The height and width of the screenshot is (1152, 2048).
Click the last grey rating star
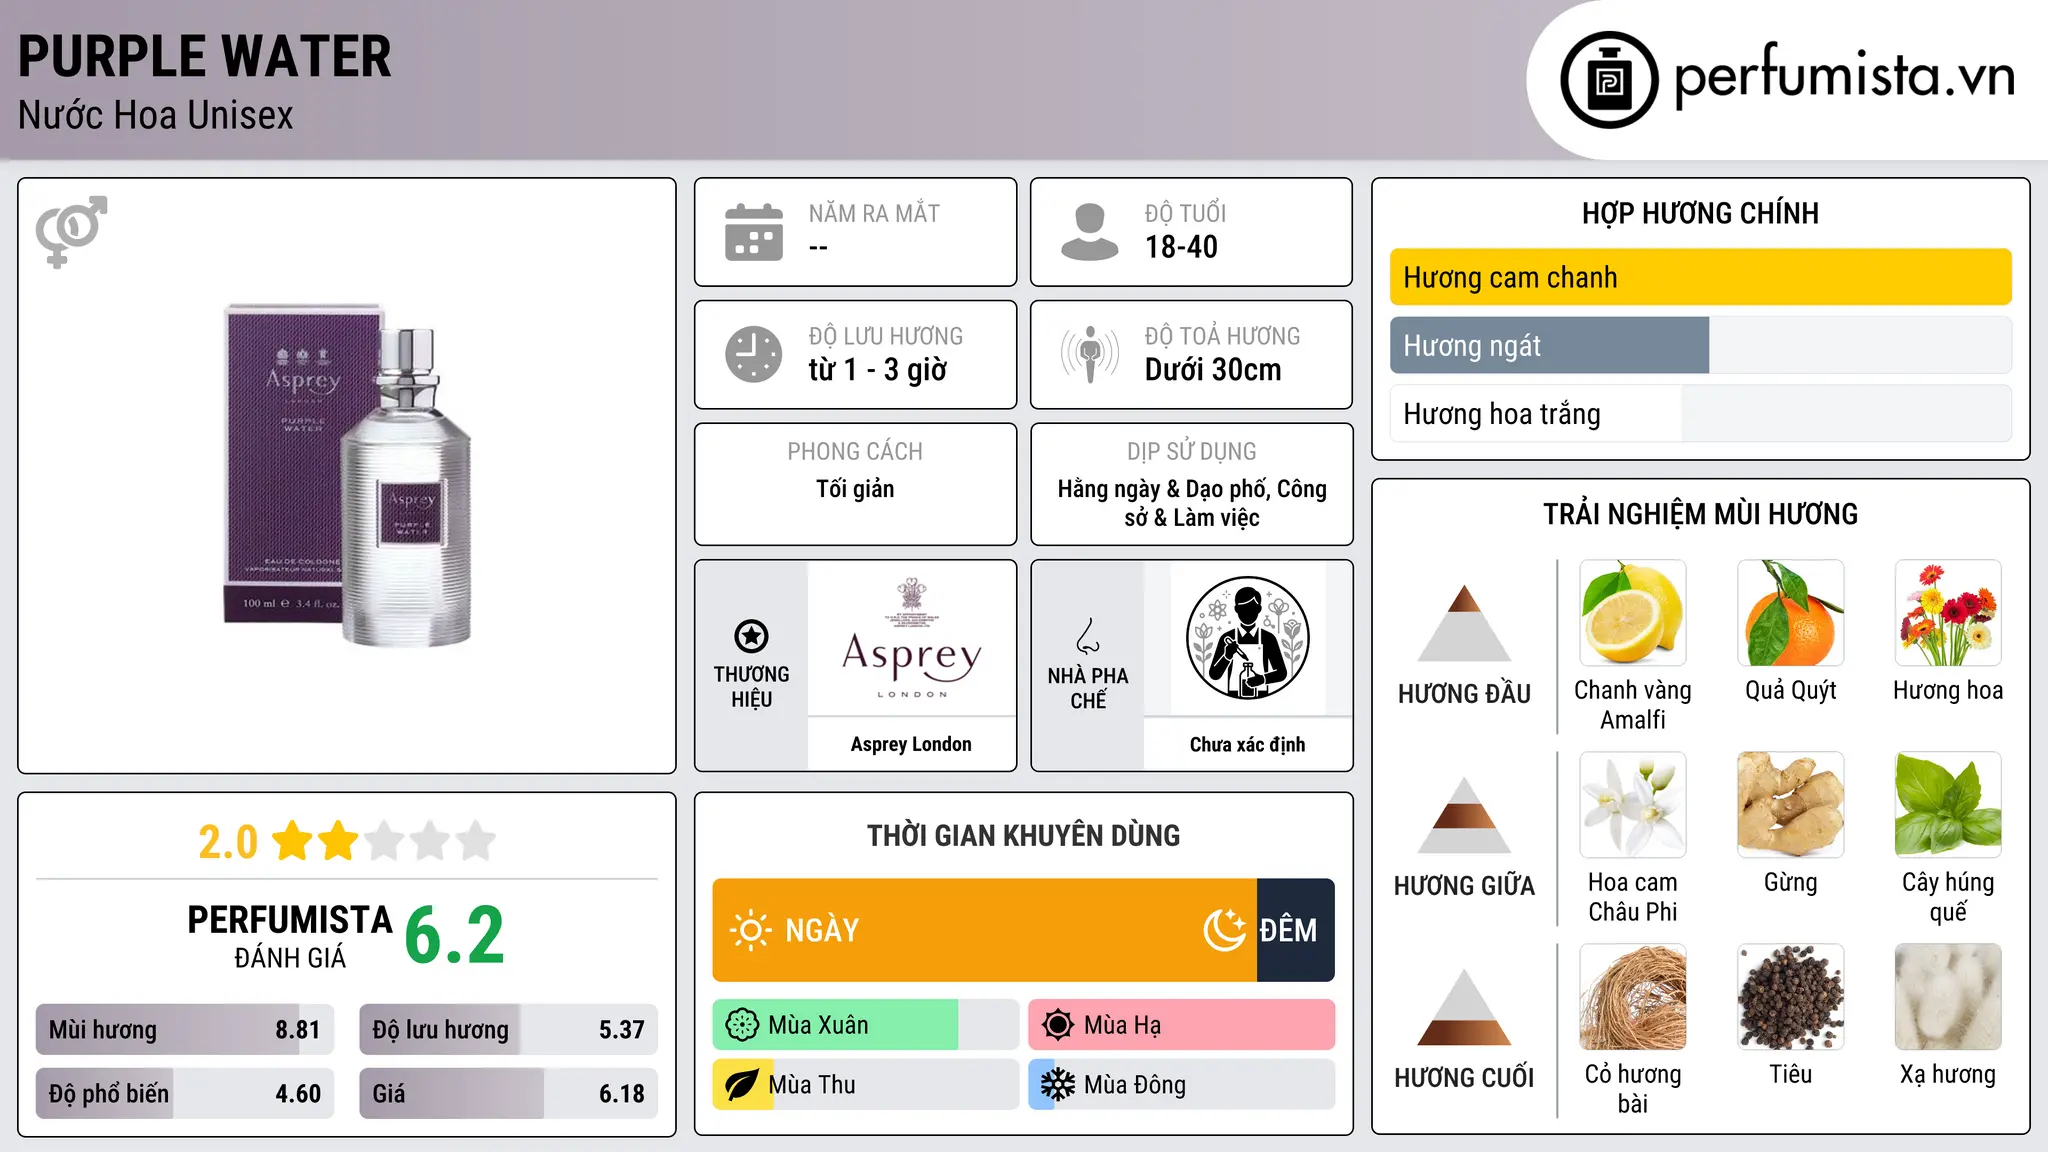click(x=476, y=841)
